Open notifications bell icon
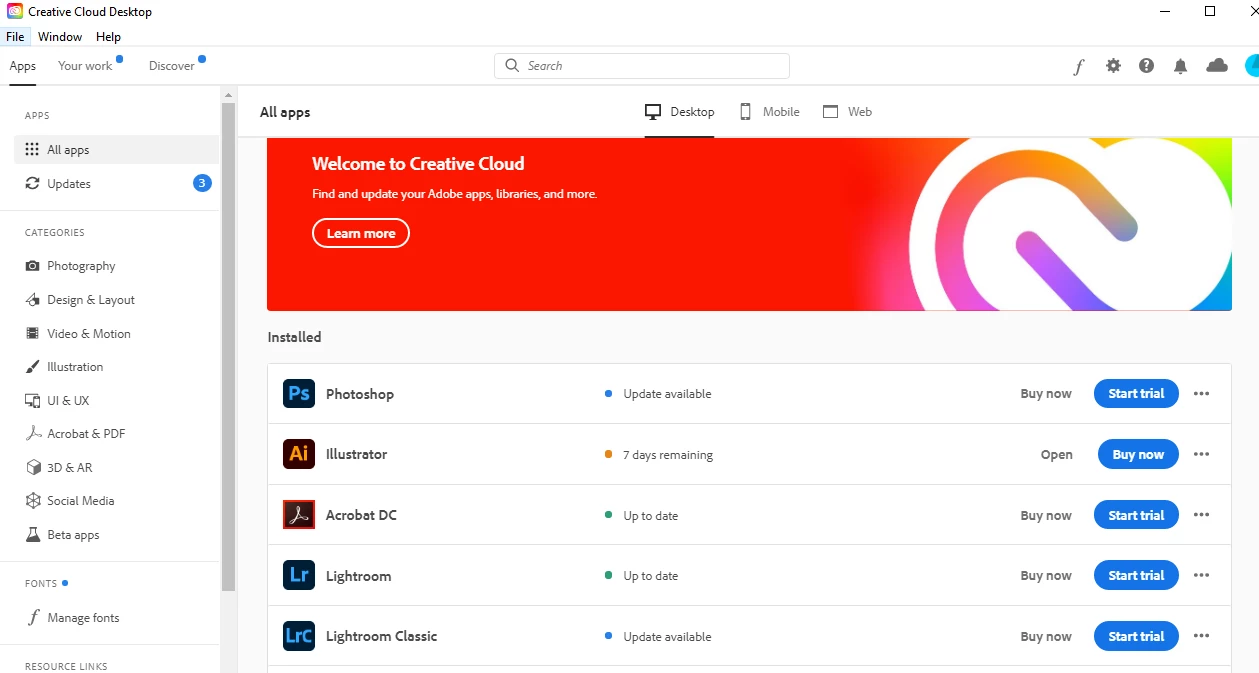Screen dimensions: 1259x673 click(1181, 66)
